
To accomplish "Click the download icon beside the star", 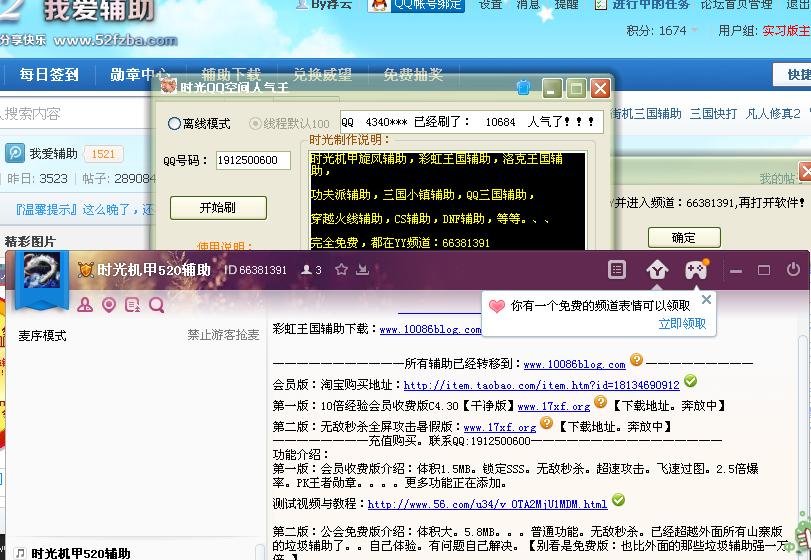I will (363, 269).
